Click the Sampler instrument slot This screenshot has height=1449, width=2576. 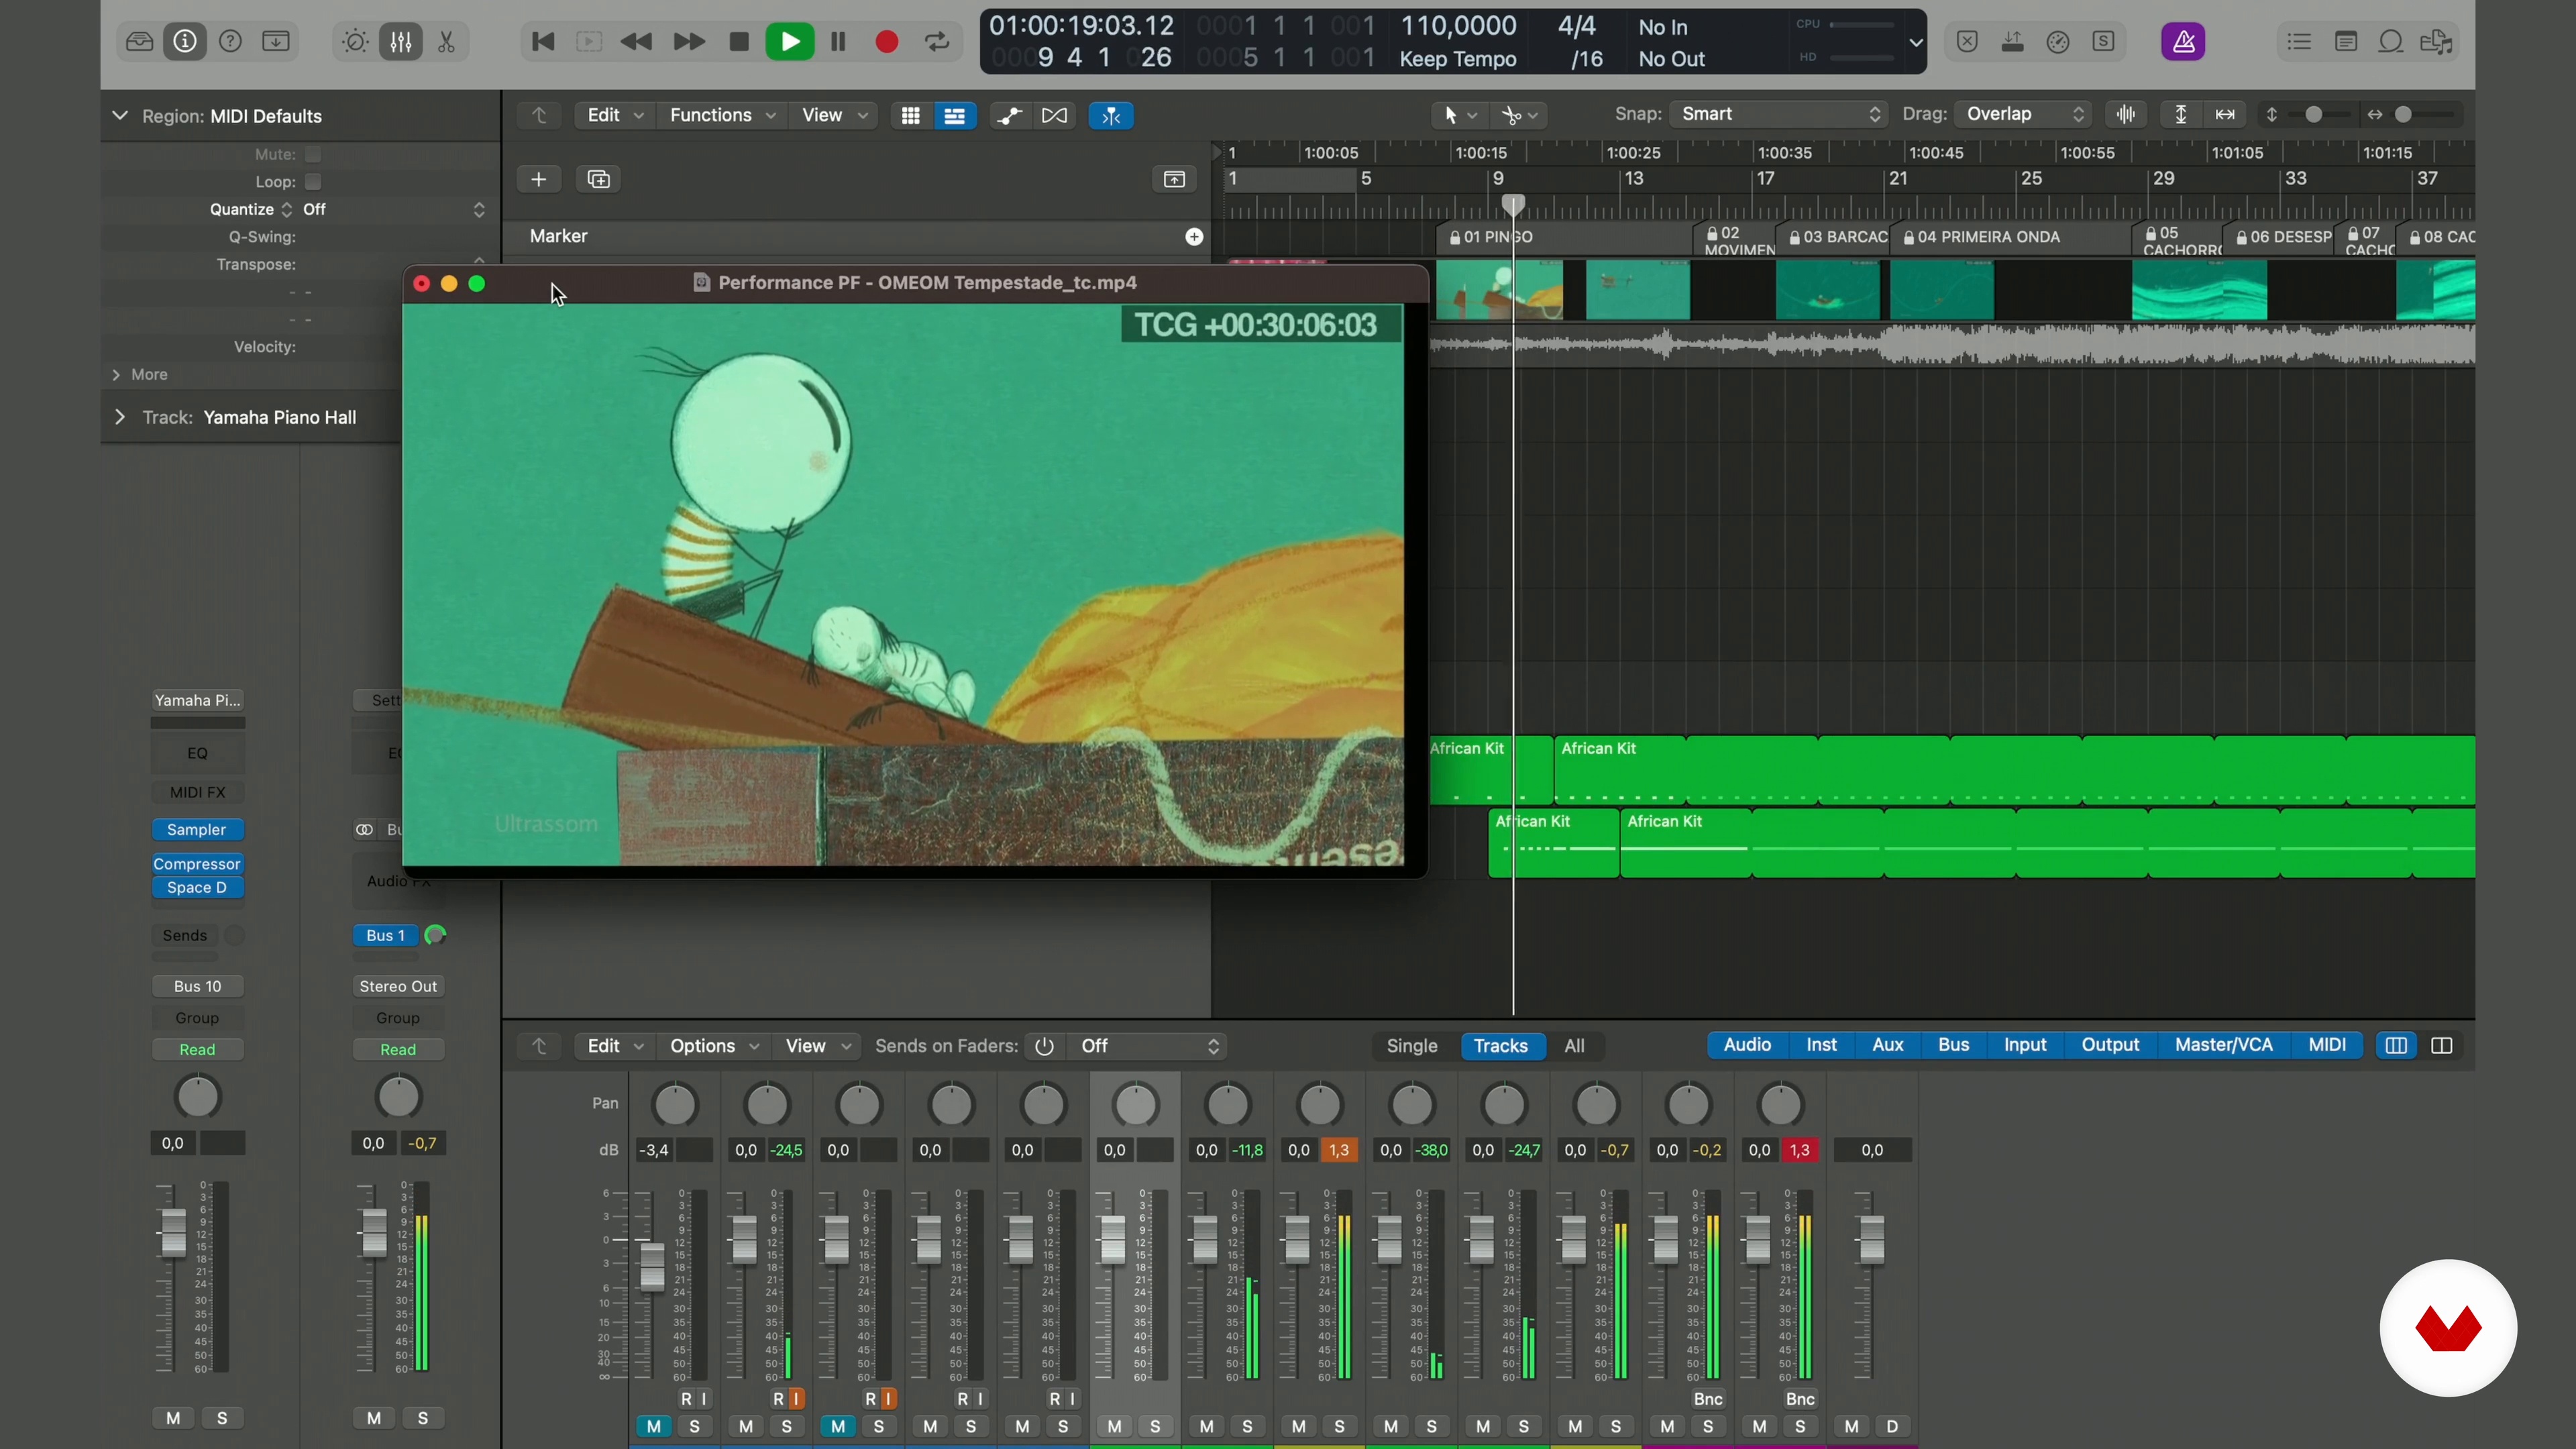point(197,830)
